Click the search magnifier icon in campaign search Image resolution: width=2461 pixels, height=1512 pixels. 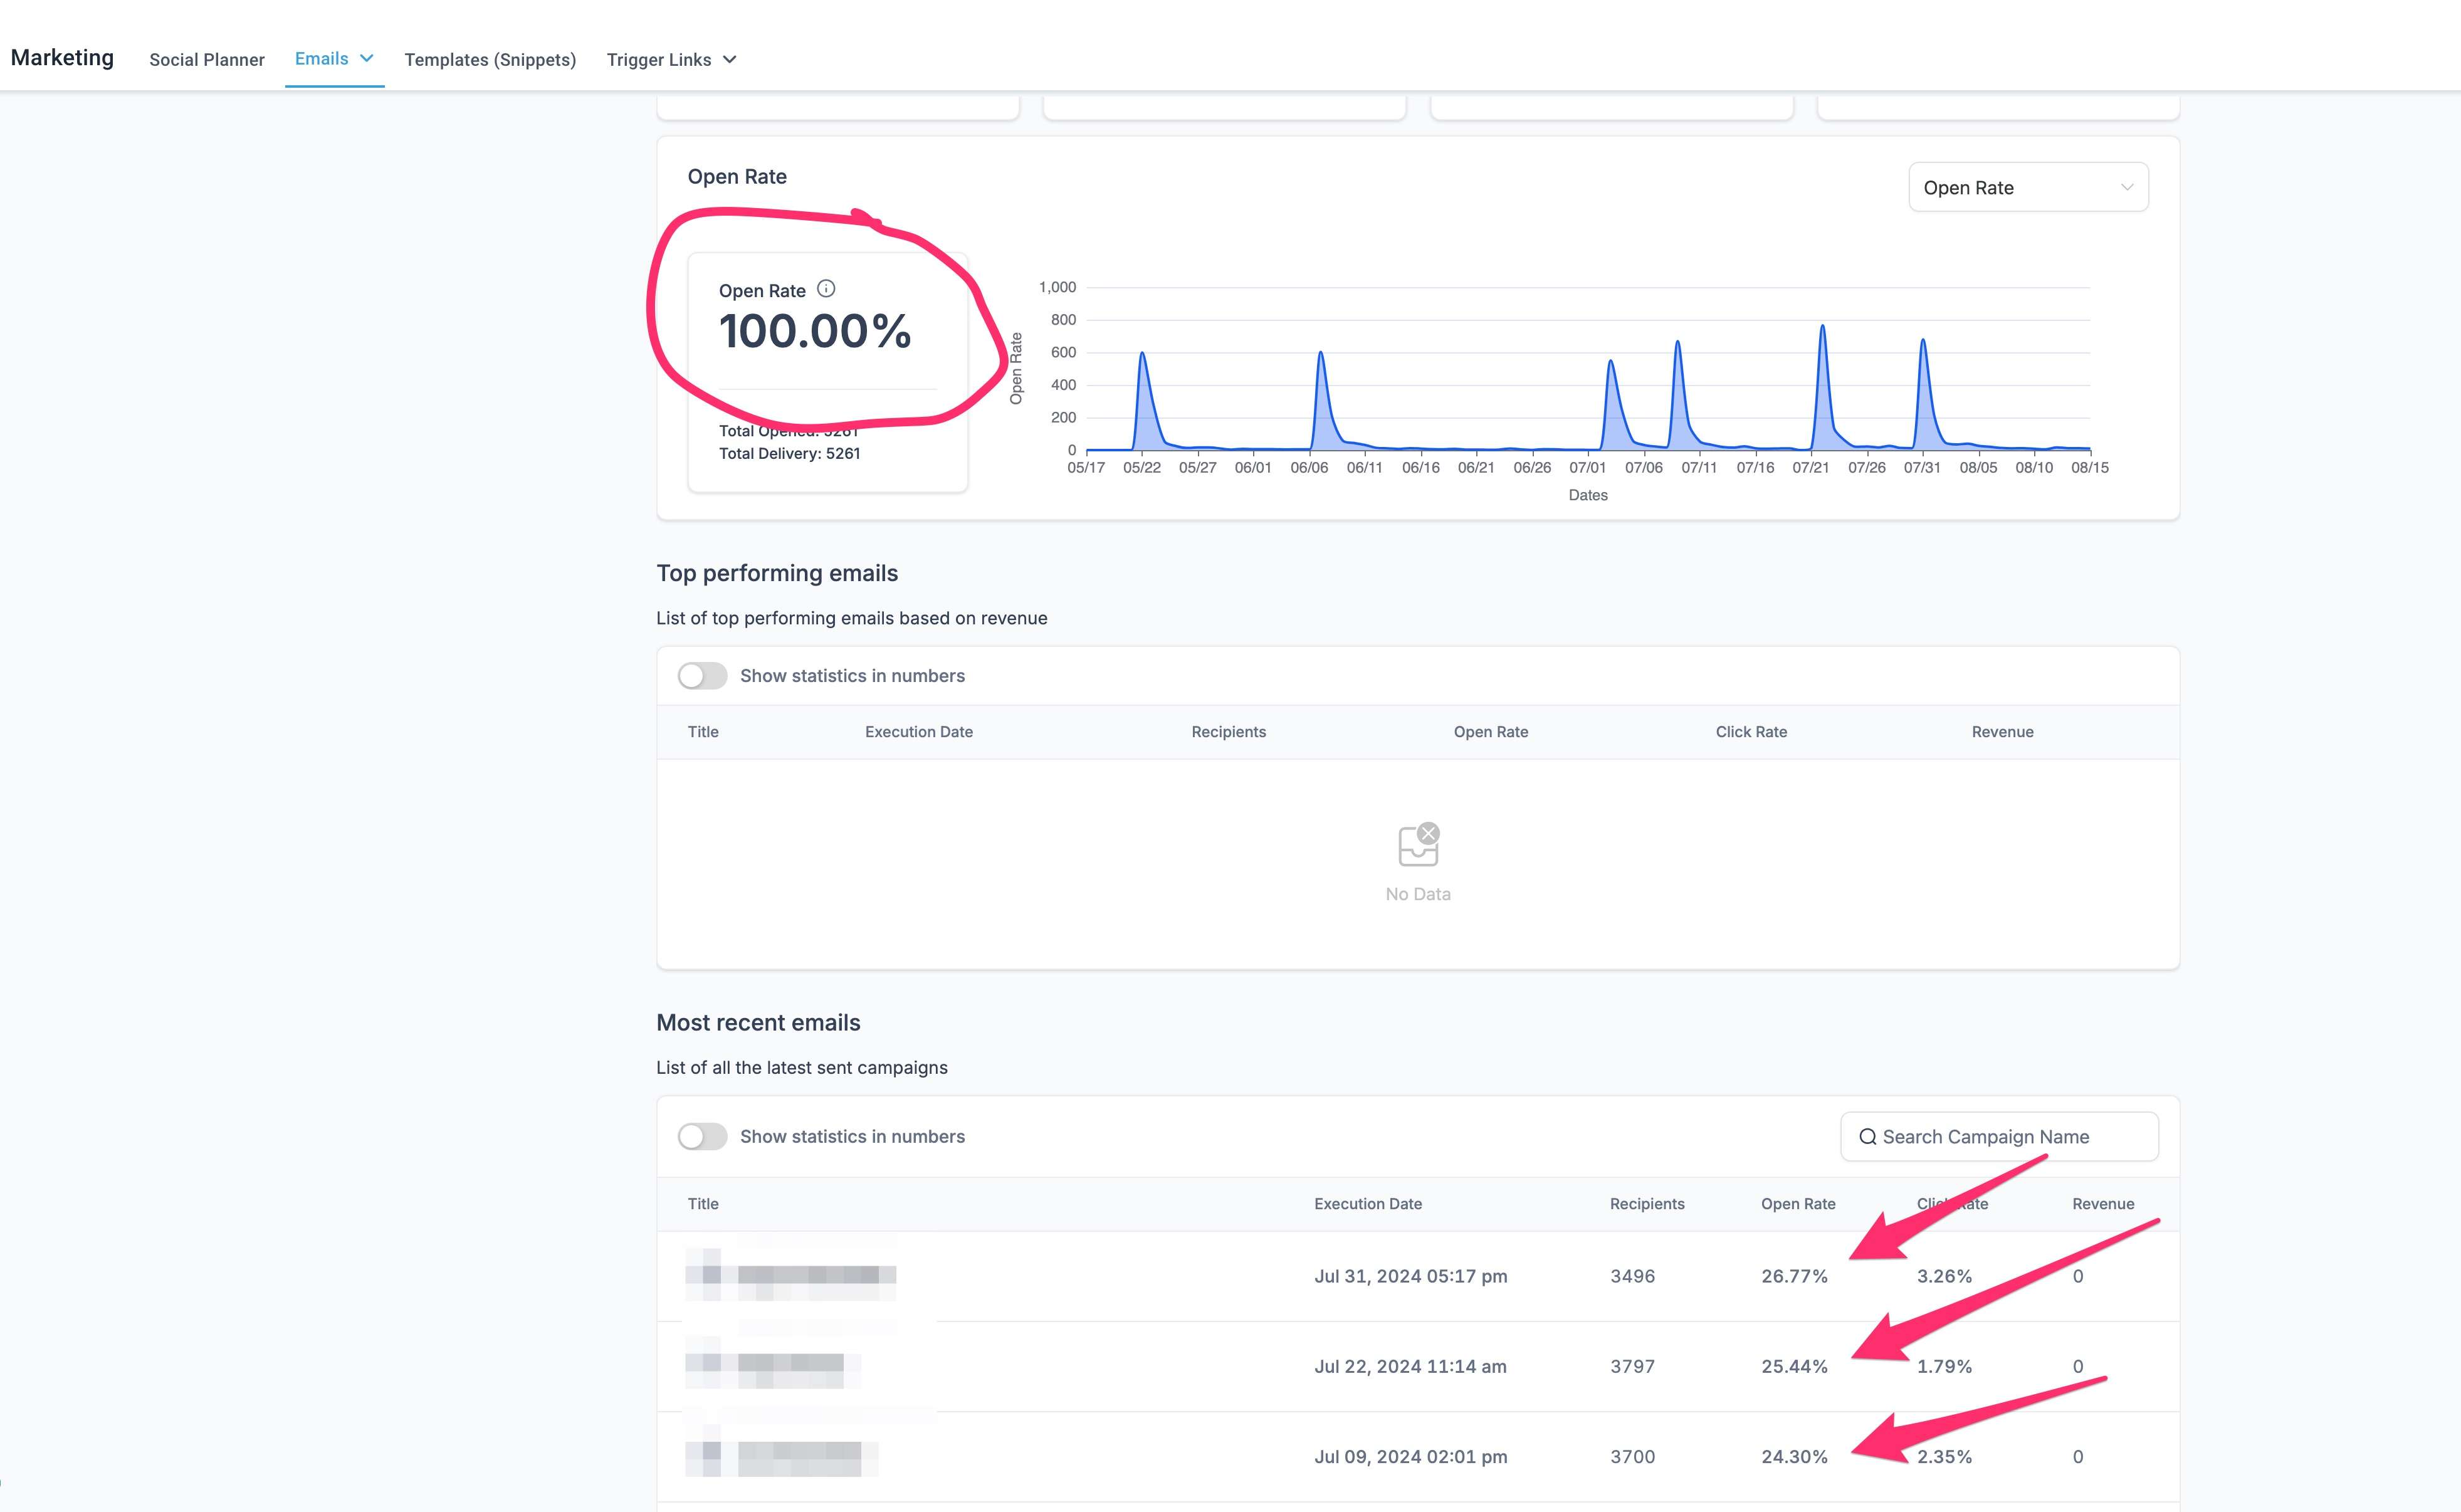(1867, 1137)
